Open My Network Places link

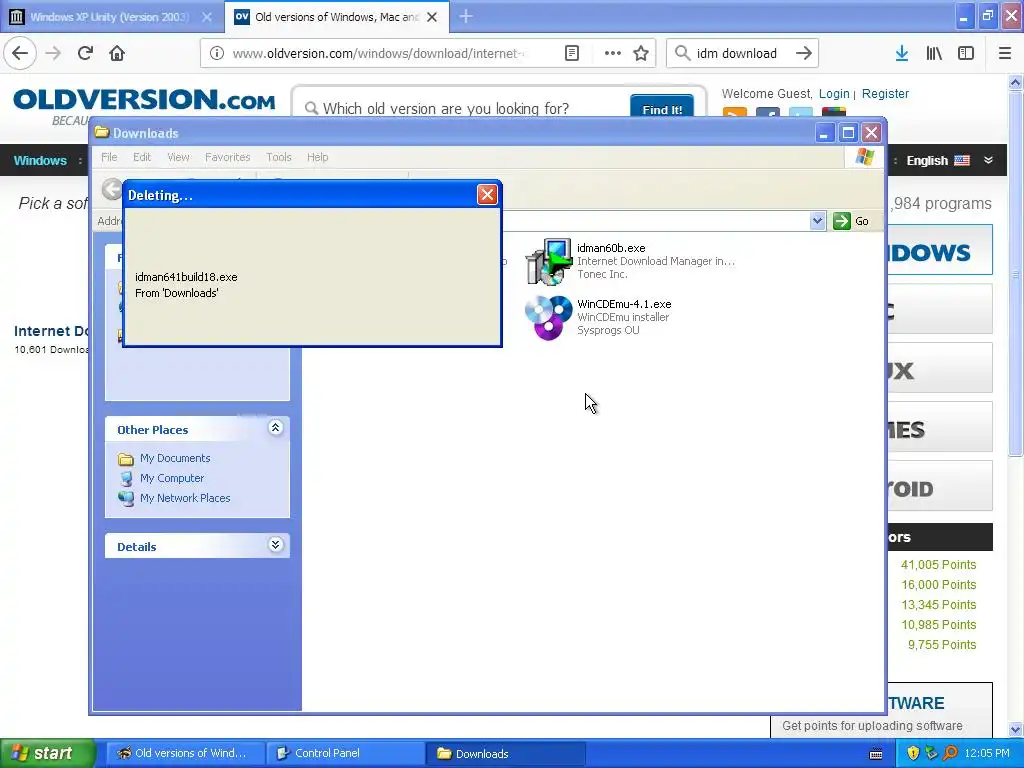185,498
